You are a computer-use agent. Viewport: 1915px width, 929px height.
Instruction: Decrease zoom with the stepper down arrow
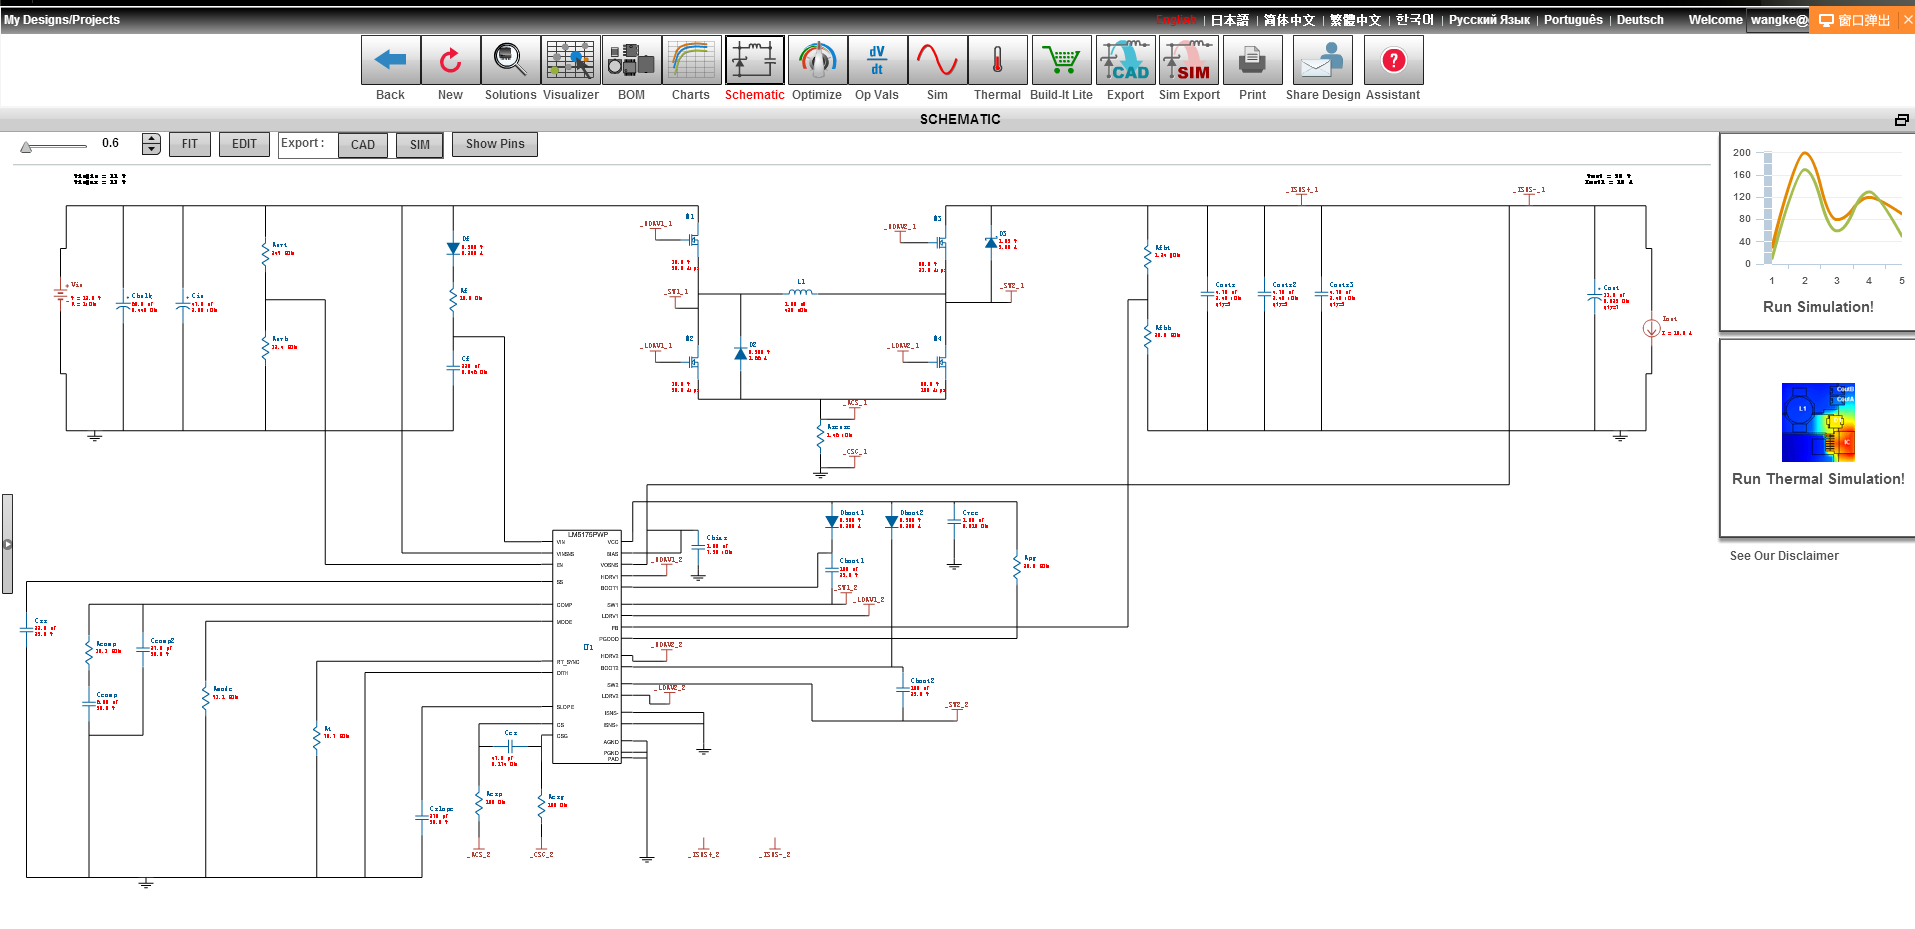coord(151,150)
